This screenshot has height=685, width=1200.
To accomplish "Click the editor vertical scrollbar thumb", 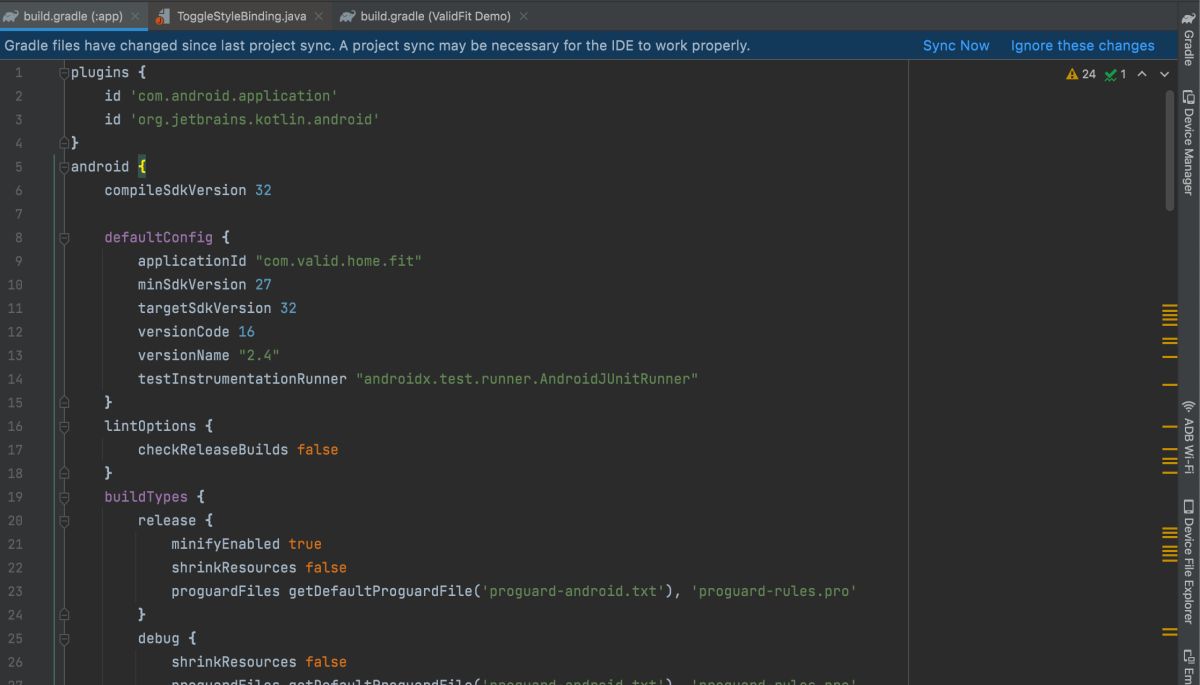I will 1170,150.
